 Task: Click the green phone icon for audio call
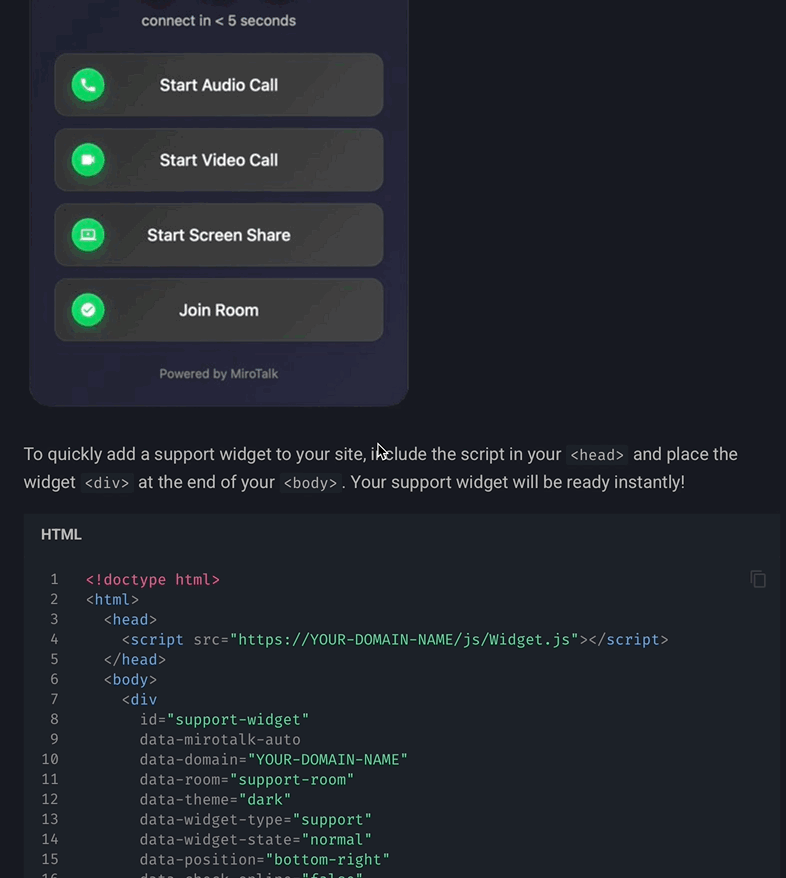pyautogui.click(x=88, y=85)
